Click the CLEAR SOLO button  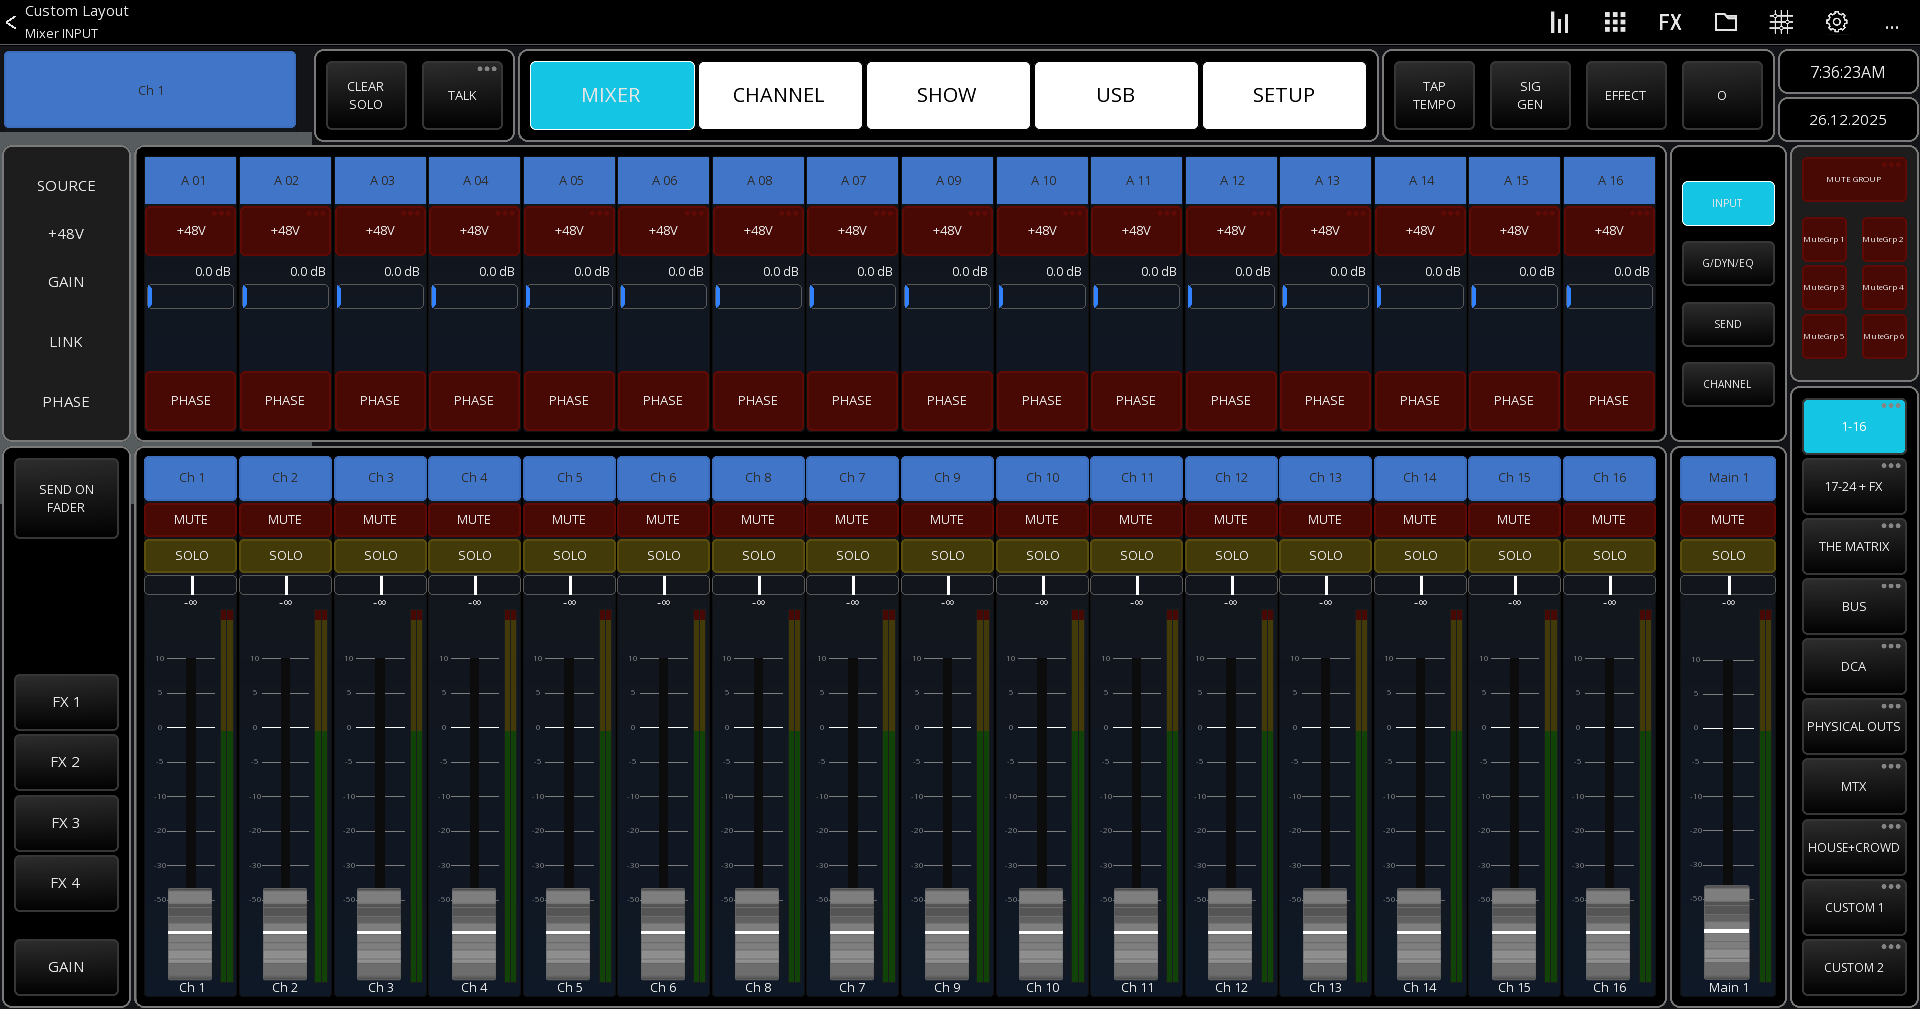pos(366,95)
